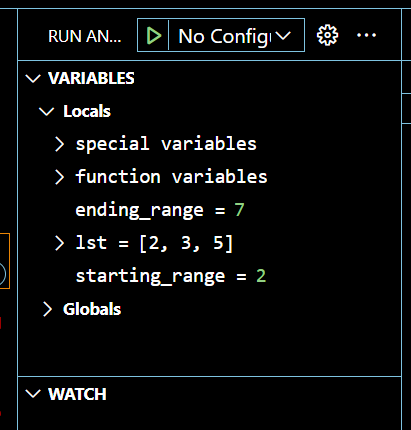Screen dimensions: 411x430
Task: Click the RUN AND DEBUG panel title
Action: [x=85, y=36]
